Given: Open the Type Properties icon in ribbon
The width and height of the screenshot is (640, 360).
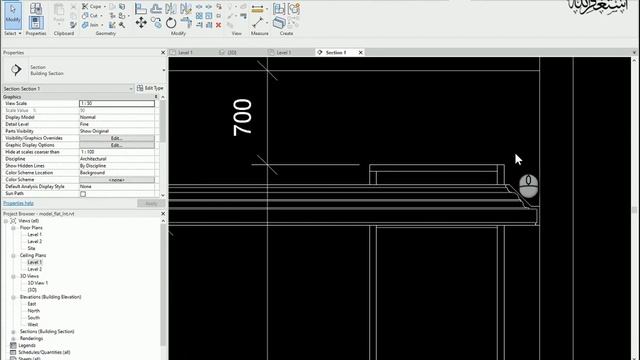Looking at the screenshot, I should [x=36, y=8].
